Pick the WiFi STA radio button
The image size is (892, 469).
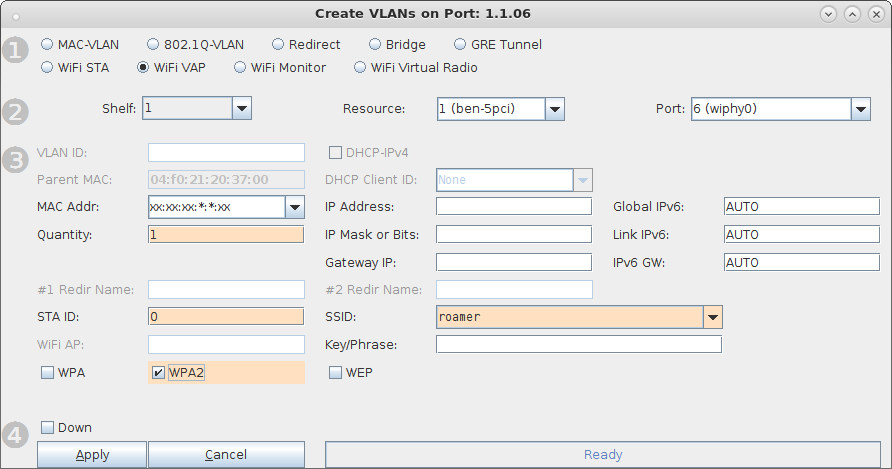47,68
